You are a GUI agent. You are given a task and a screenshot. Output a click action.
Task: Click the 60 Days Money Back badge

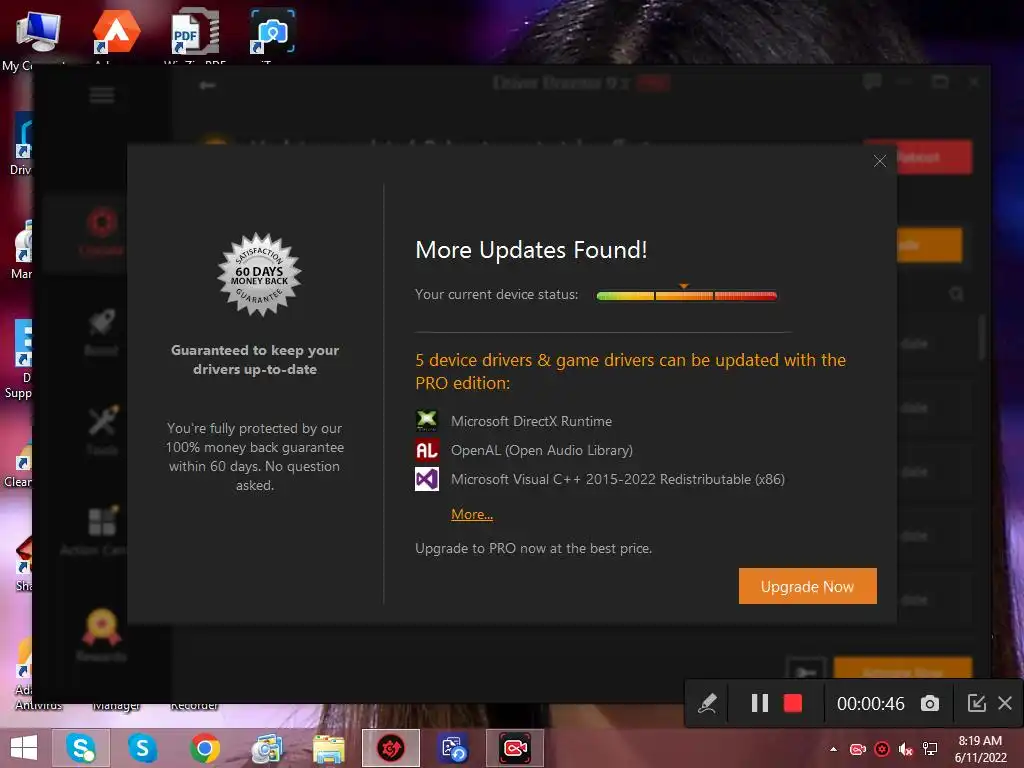259,274
